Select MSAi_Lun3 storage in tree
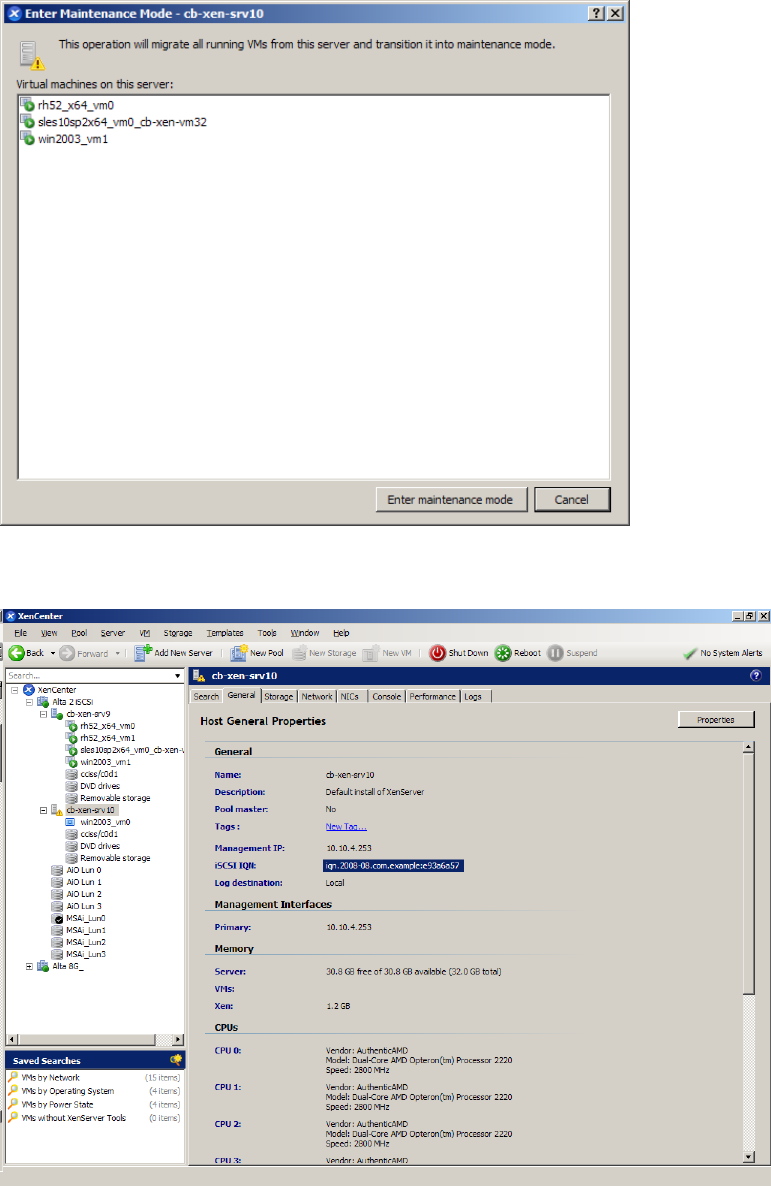The image size is (771, 1186). point(85,955)
